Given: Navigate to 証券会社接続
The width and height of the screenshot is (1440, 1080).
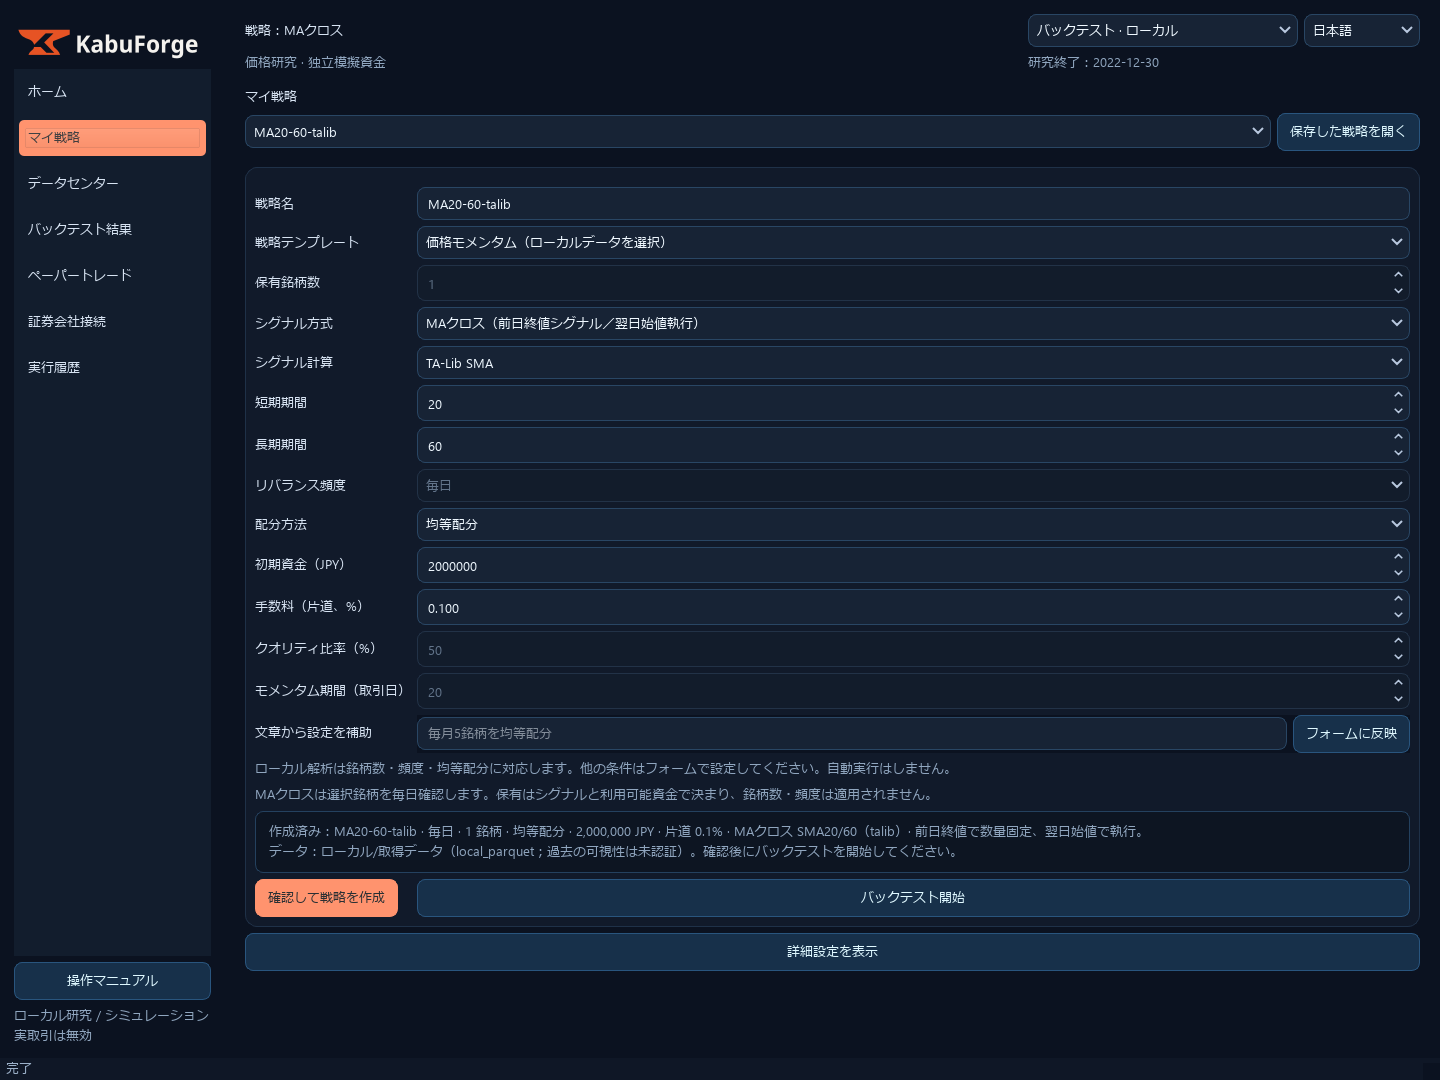Looking at the screenshot, I should click(x=112, y=322).
